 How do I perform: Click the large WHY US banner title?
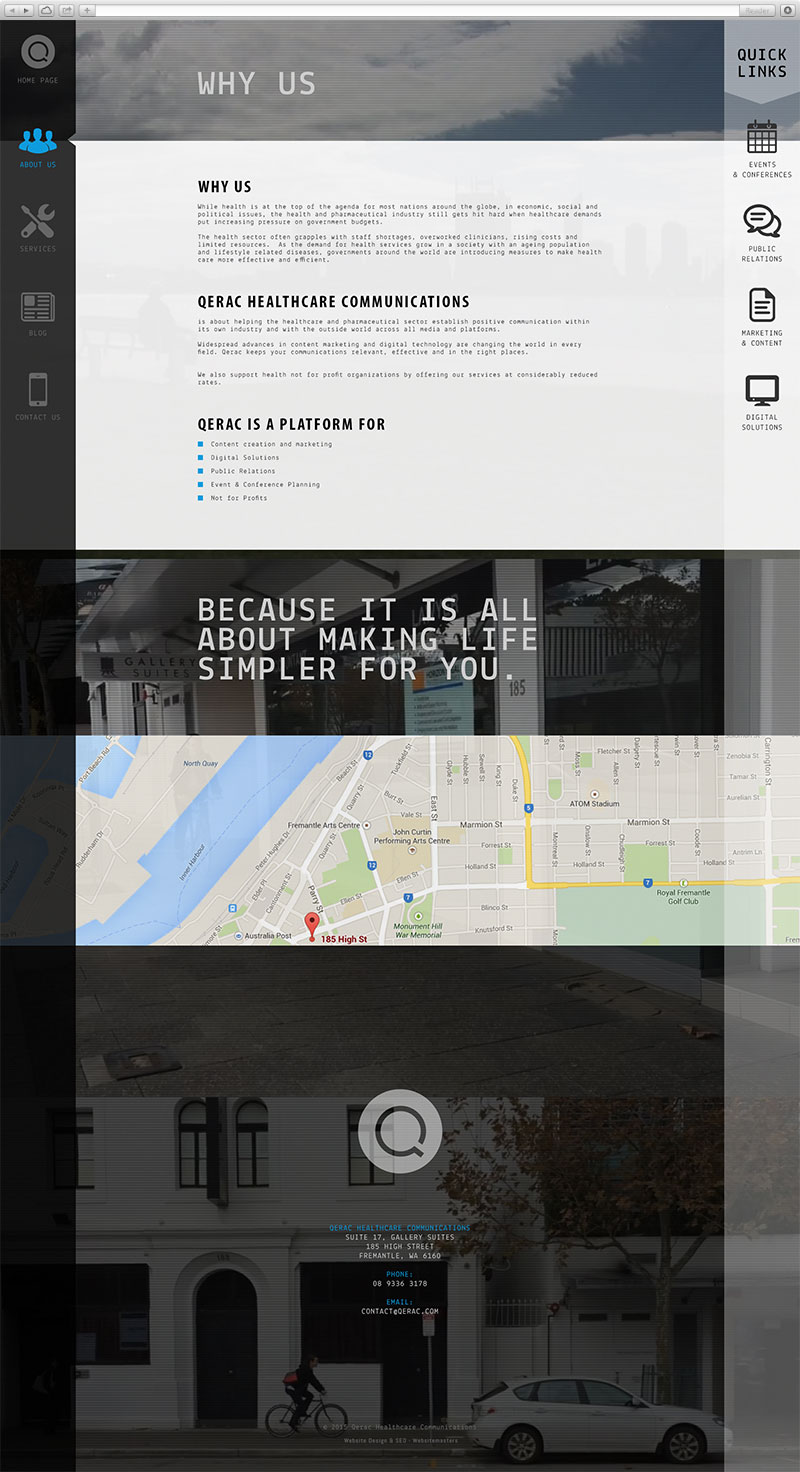[x=257, y=83]
